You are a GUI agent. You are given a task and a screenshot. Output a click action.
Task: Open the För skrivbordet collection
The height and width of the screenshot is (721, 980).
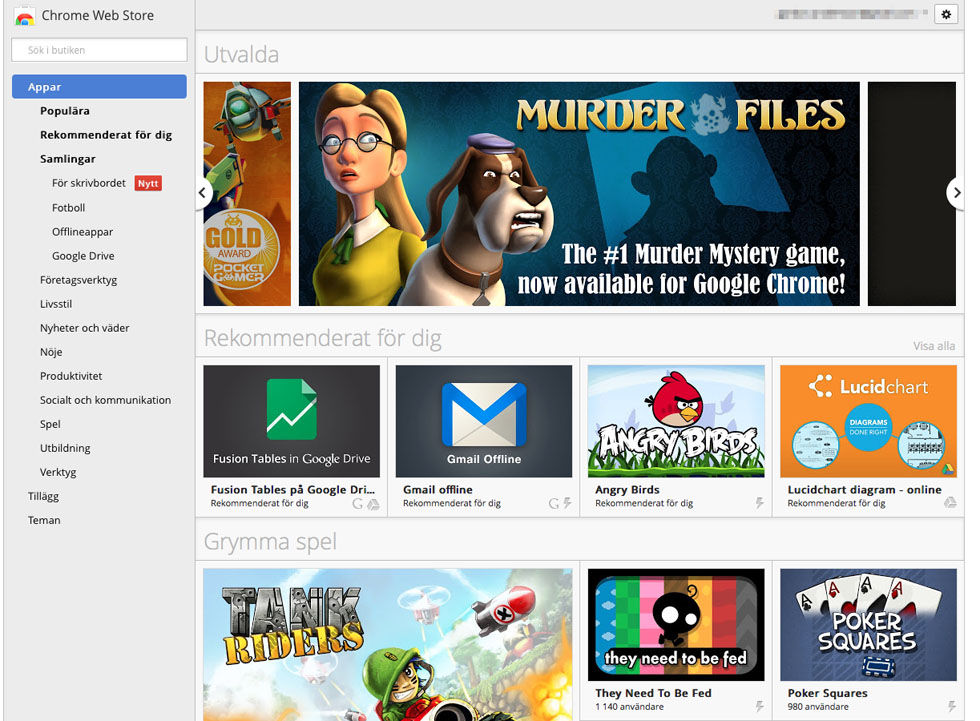coord(89,183)
